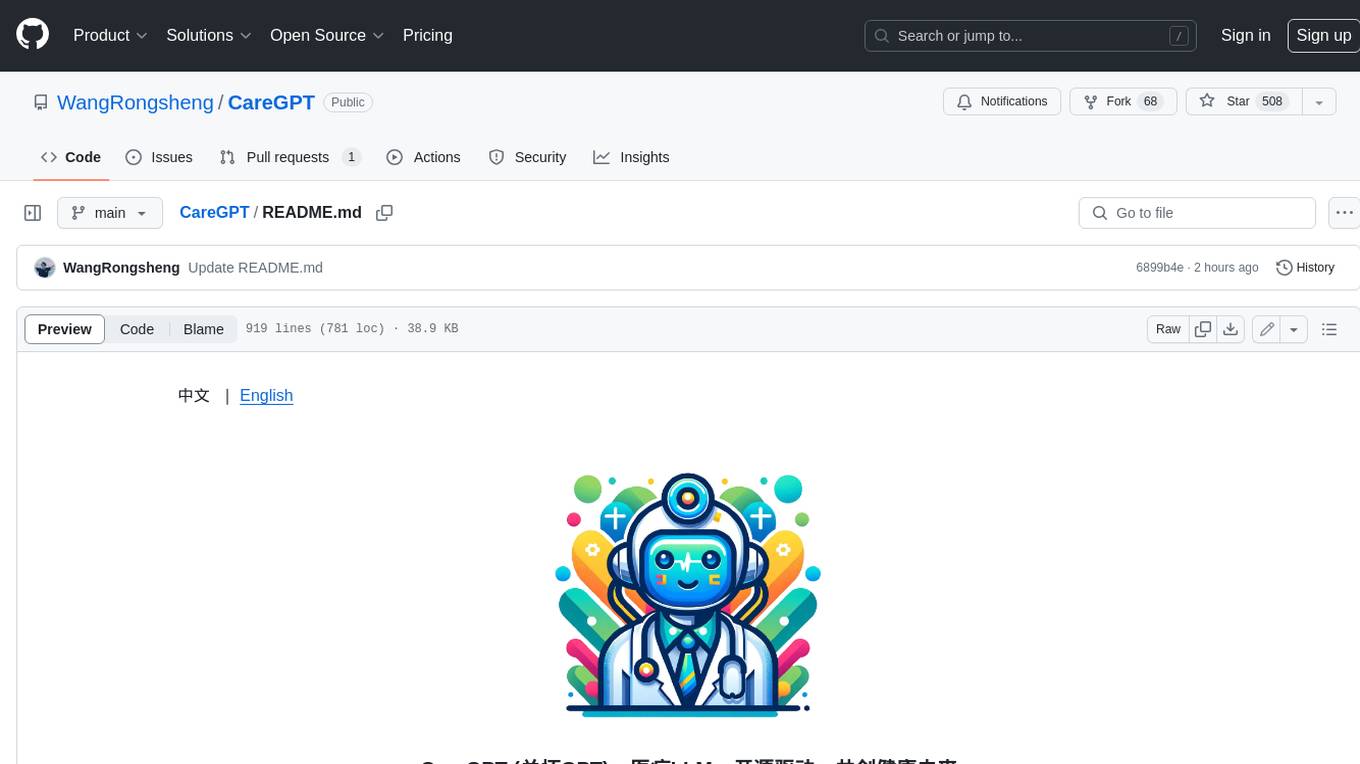This screenshot has height=764, width=1360.
Task: Click the Notifications bell button
Action: point(1002,102)
